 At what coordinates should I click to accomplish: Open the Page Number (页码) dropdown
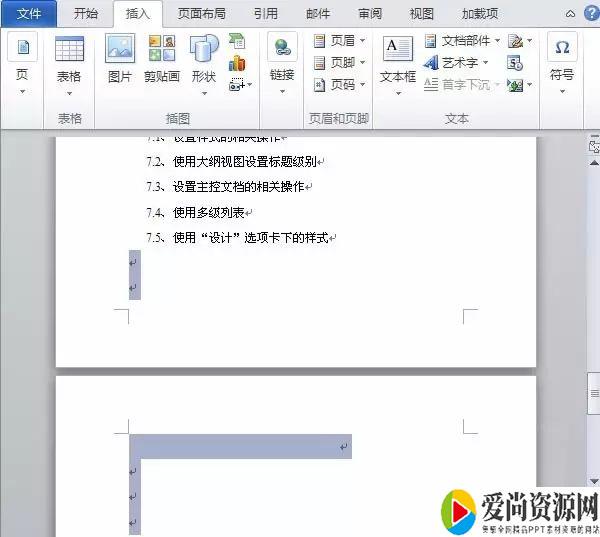[x=340, y=85]
